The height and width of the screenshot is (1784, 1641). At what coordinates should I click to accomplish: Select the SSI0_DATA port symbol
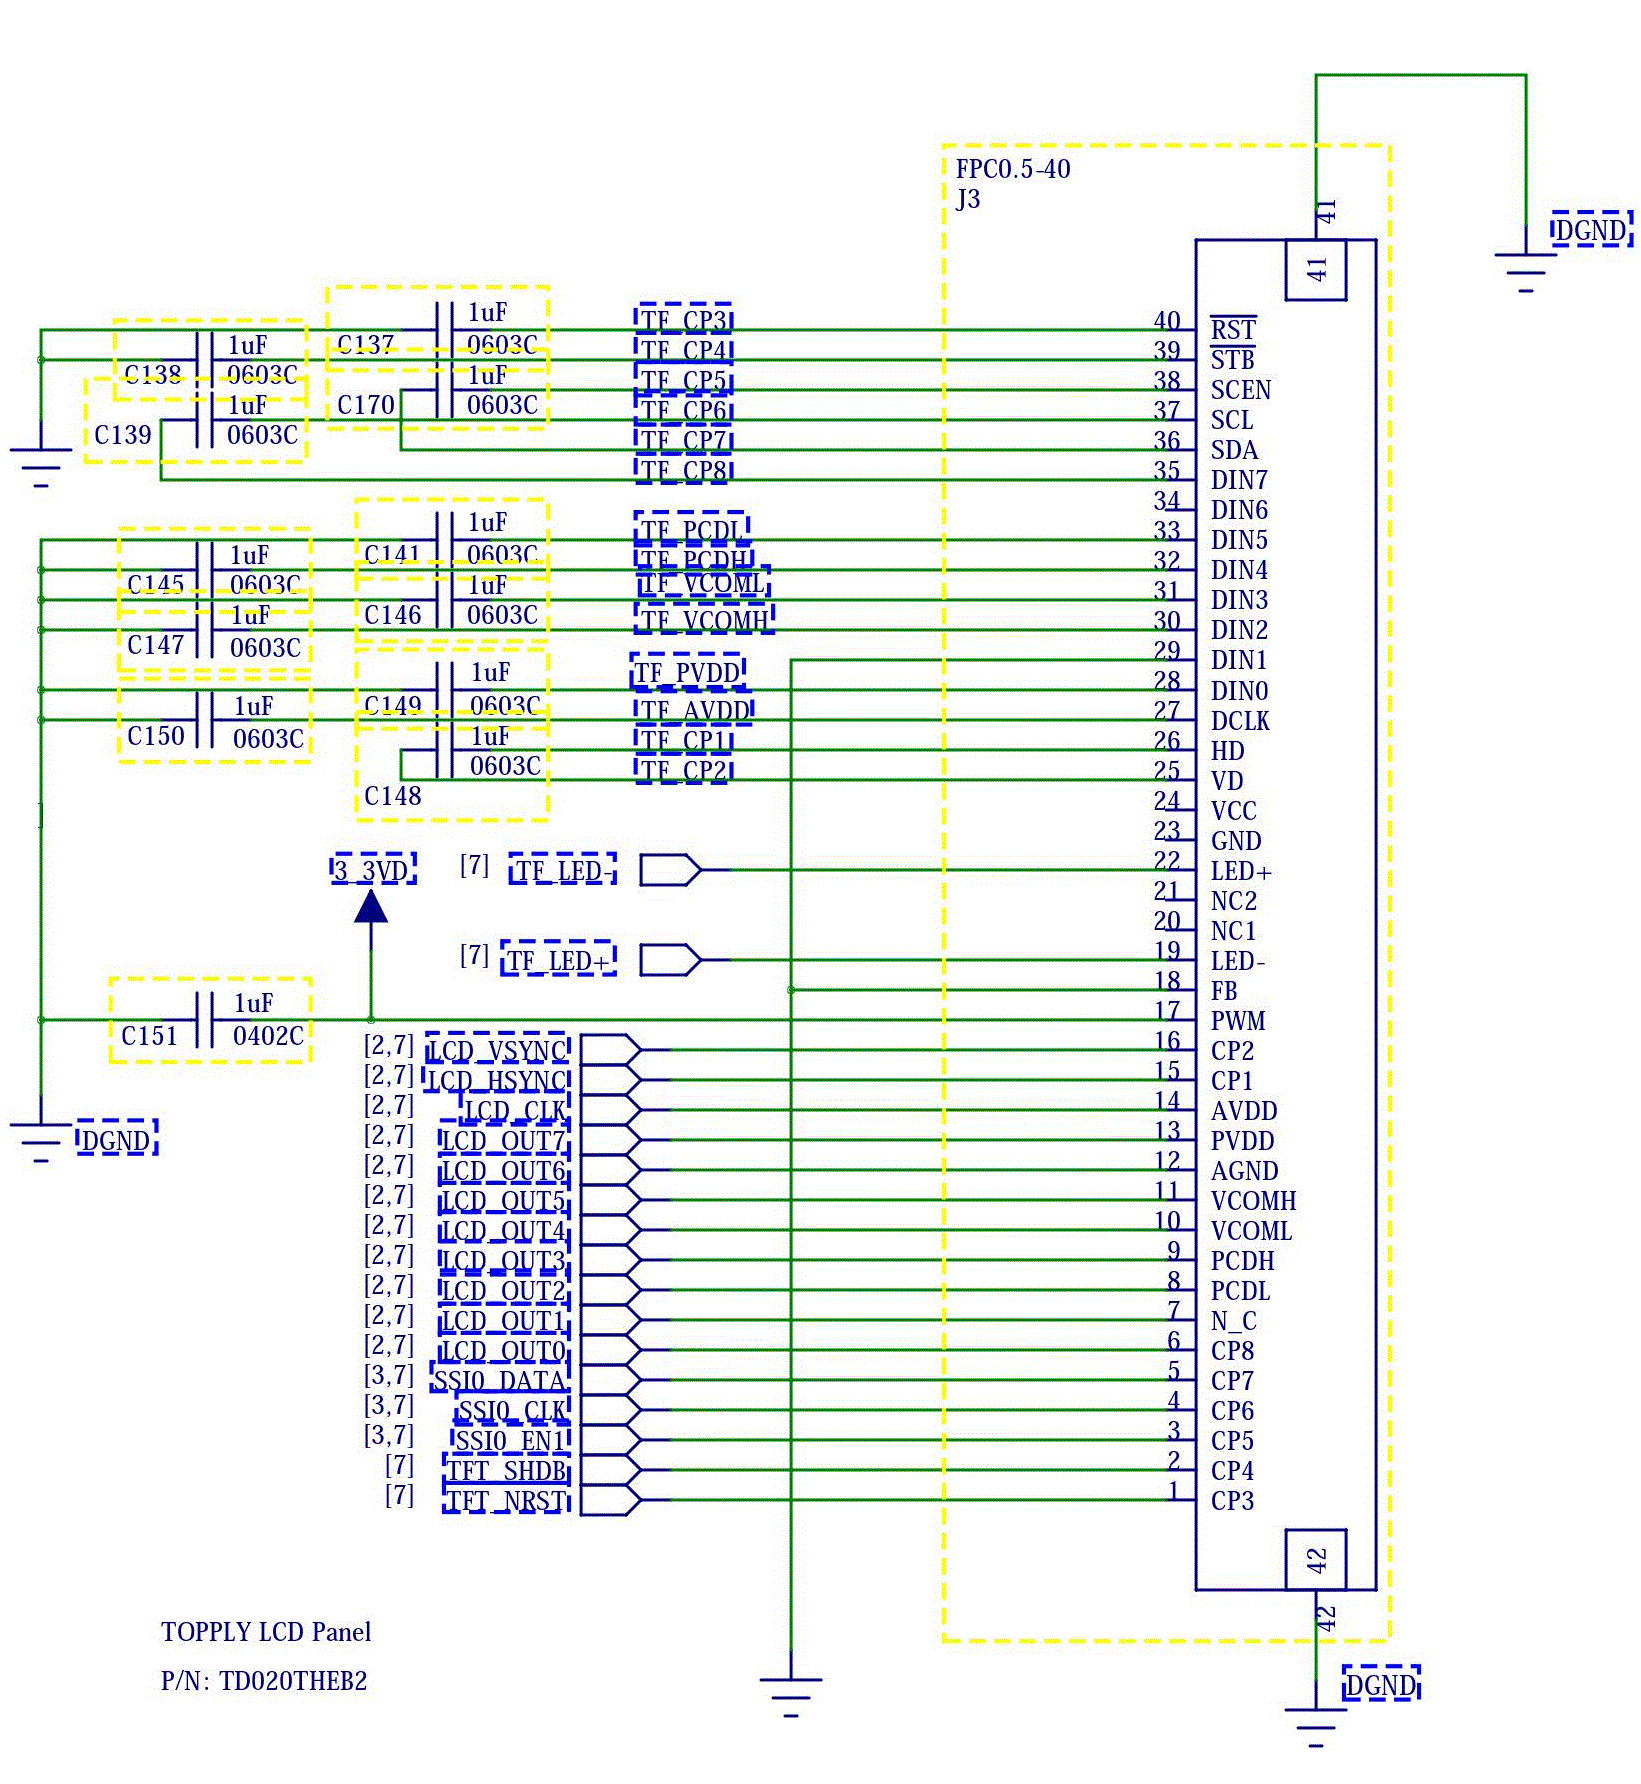click(611, 1380)
